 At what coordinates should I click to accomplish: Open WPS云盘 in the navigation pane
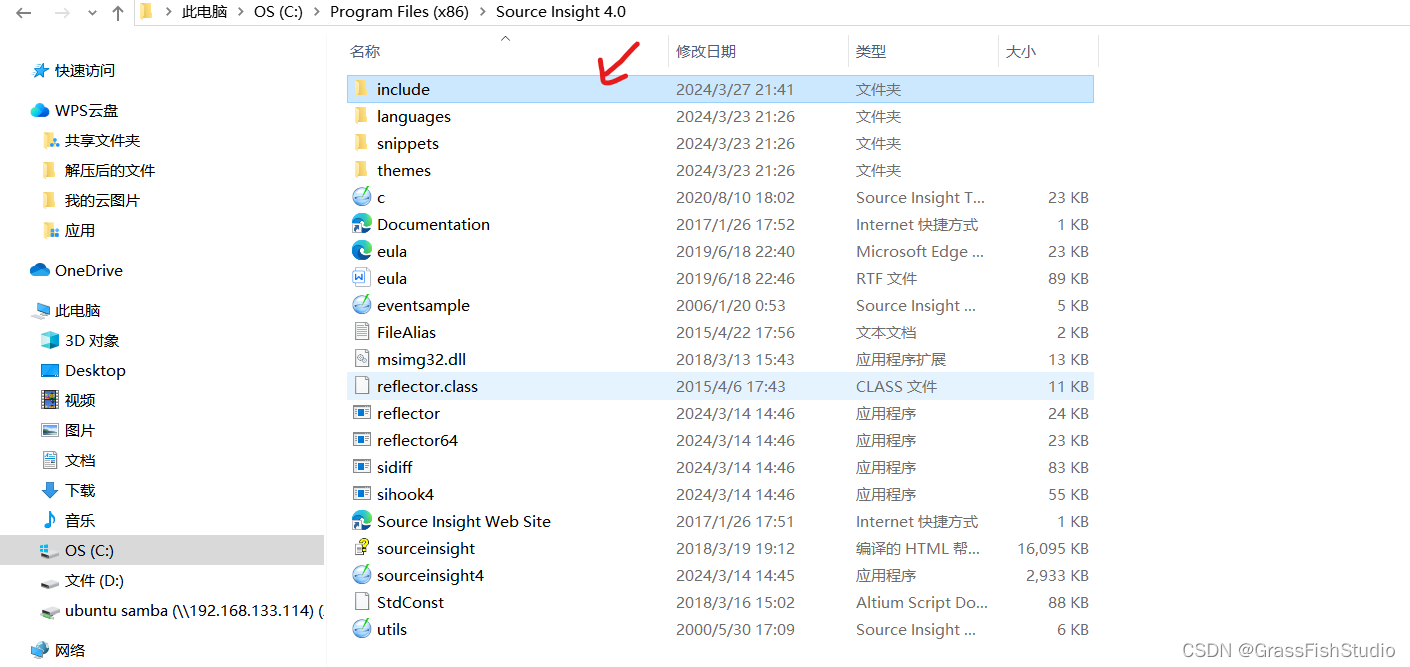(86, 110)
